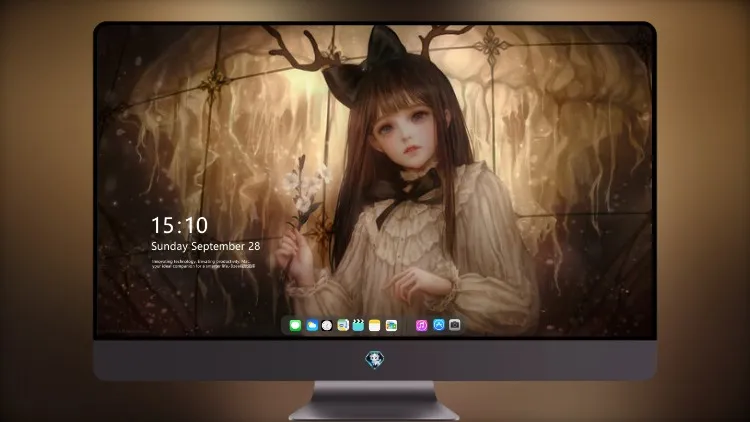The height and width of the screenshot is (422, 750).
Task: Click the tagline under the date widget
Action: [x=203, y=264]
